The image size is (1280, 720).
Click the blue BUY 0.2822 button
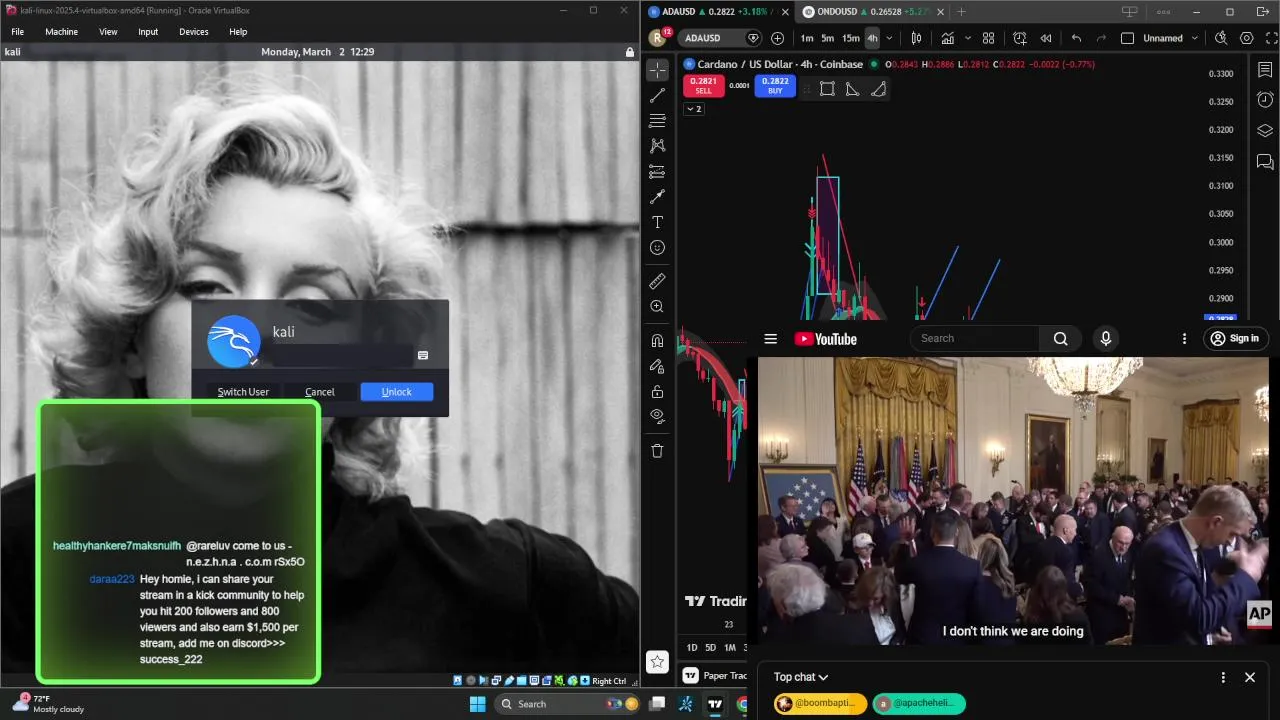tap(775, 86)
